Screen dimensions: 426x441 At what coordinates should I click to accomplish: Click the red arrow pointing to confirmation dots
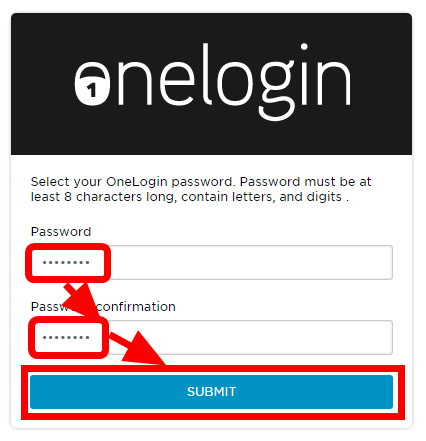pos(80,301)
